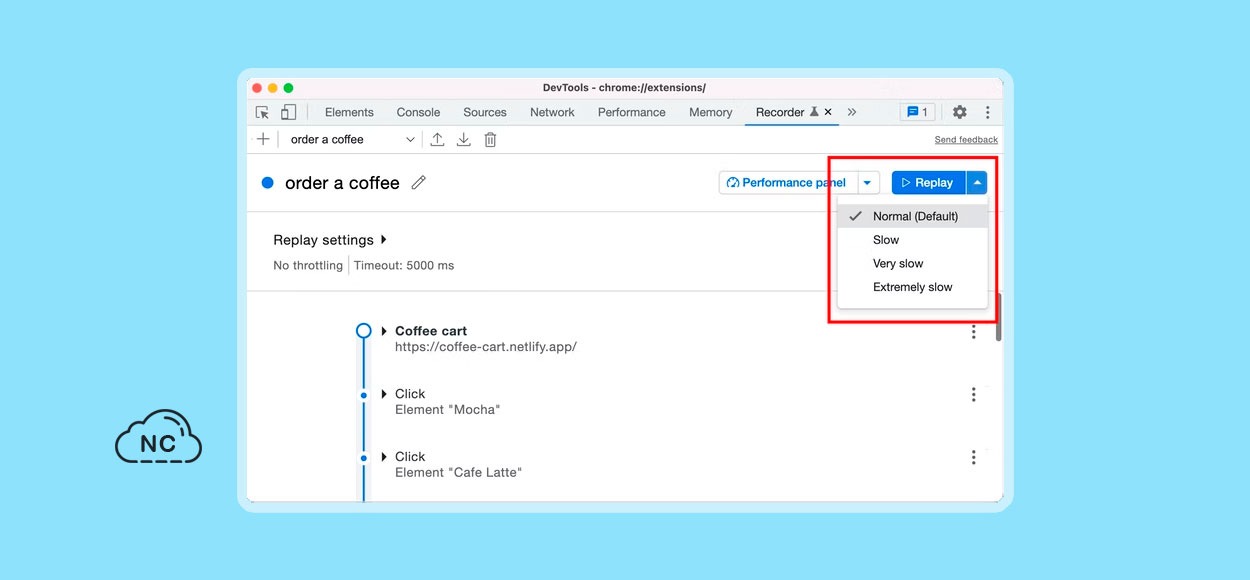Open DevTools three-dot customize menu

coord(987,112)
